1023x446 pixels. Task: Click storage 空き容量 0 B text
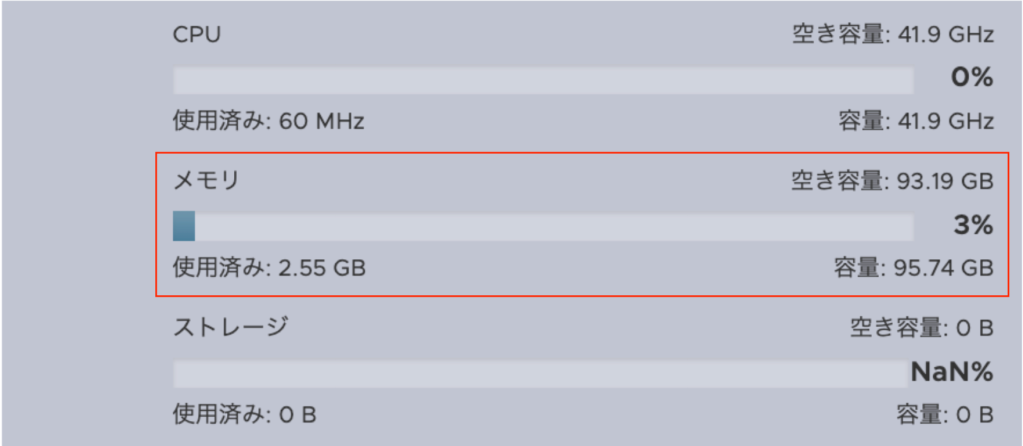tap(921, 326)
